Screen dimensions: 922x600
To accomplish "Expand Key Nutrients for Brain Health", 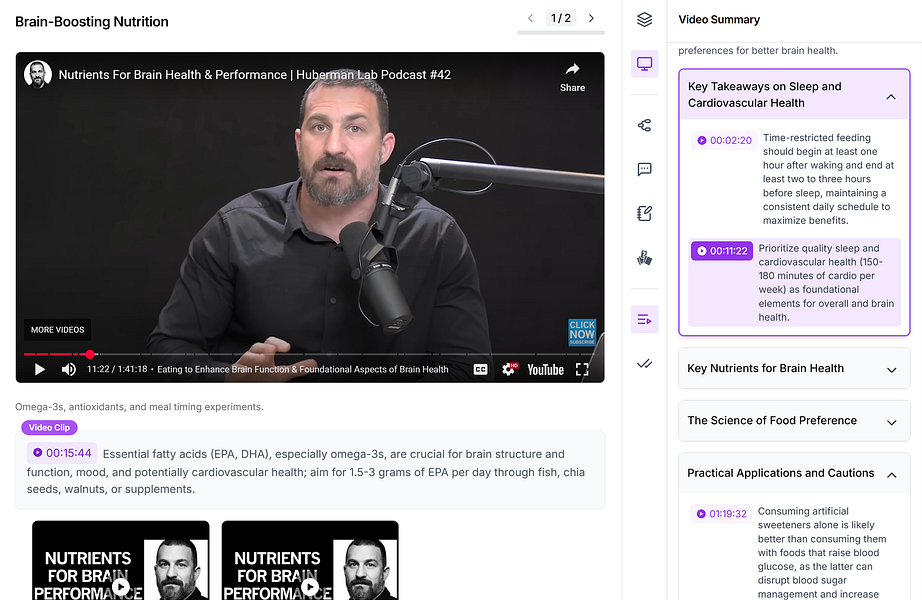I will tap(794, 369).
